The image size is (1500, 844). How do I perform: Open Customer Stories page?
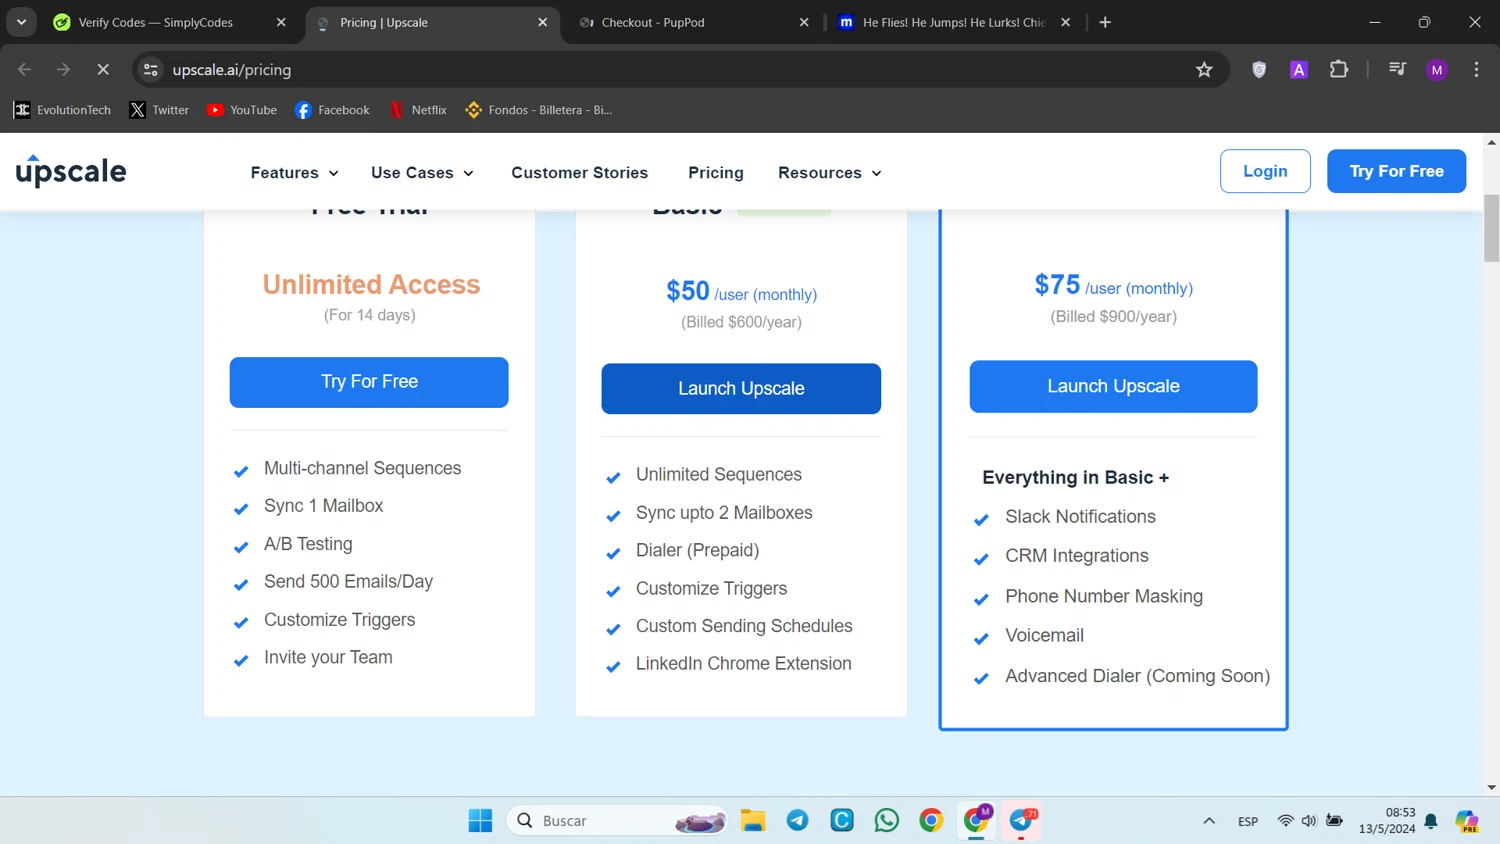click(580, 173)
